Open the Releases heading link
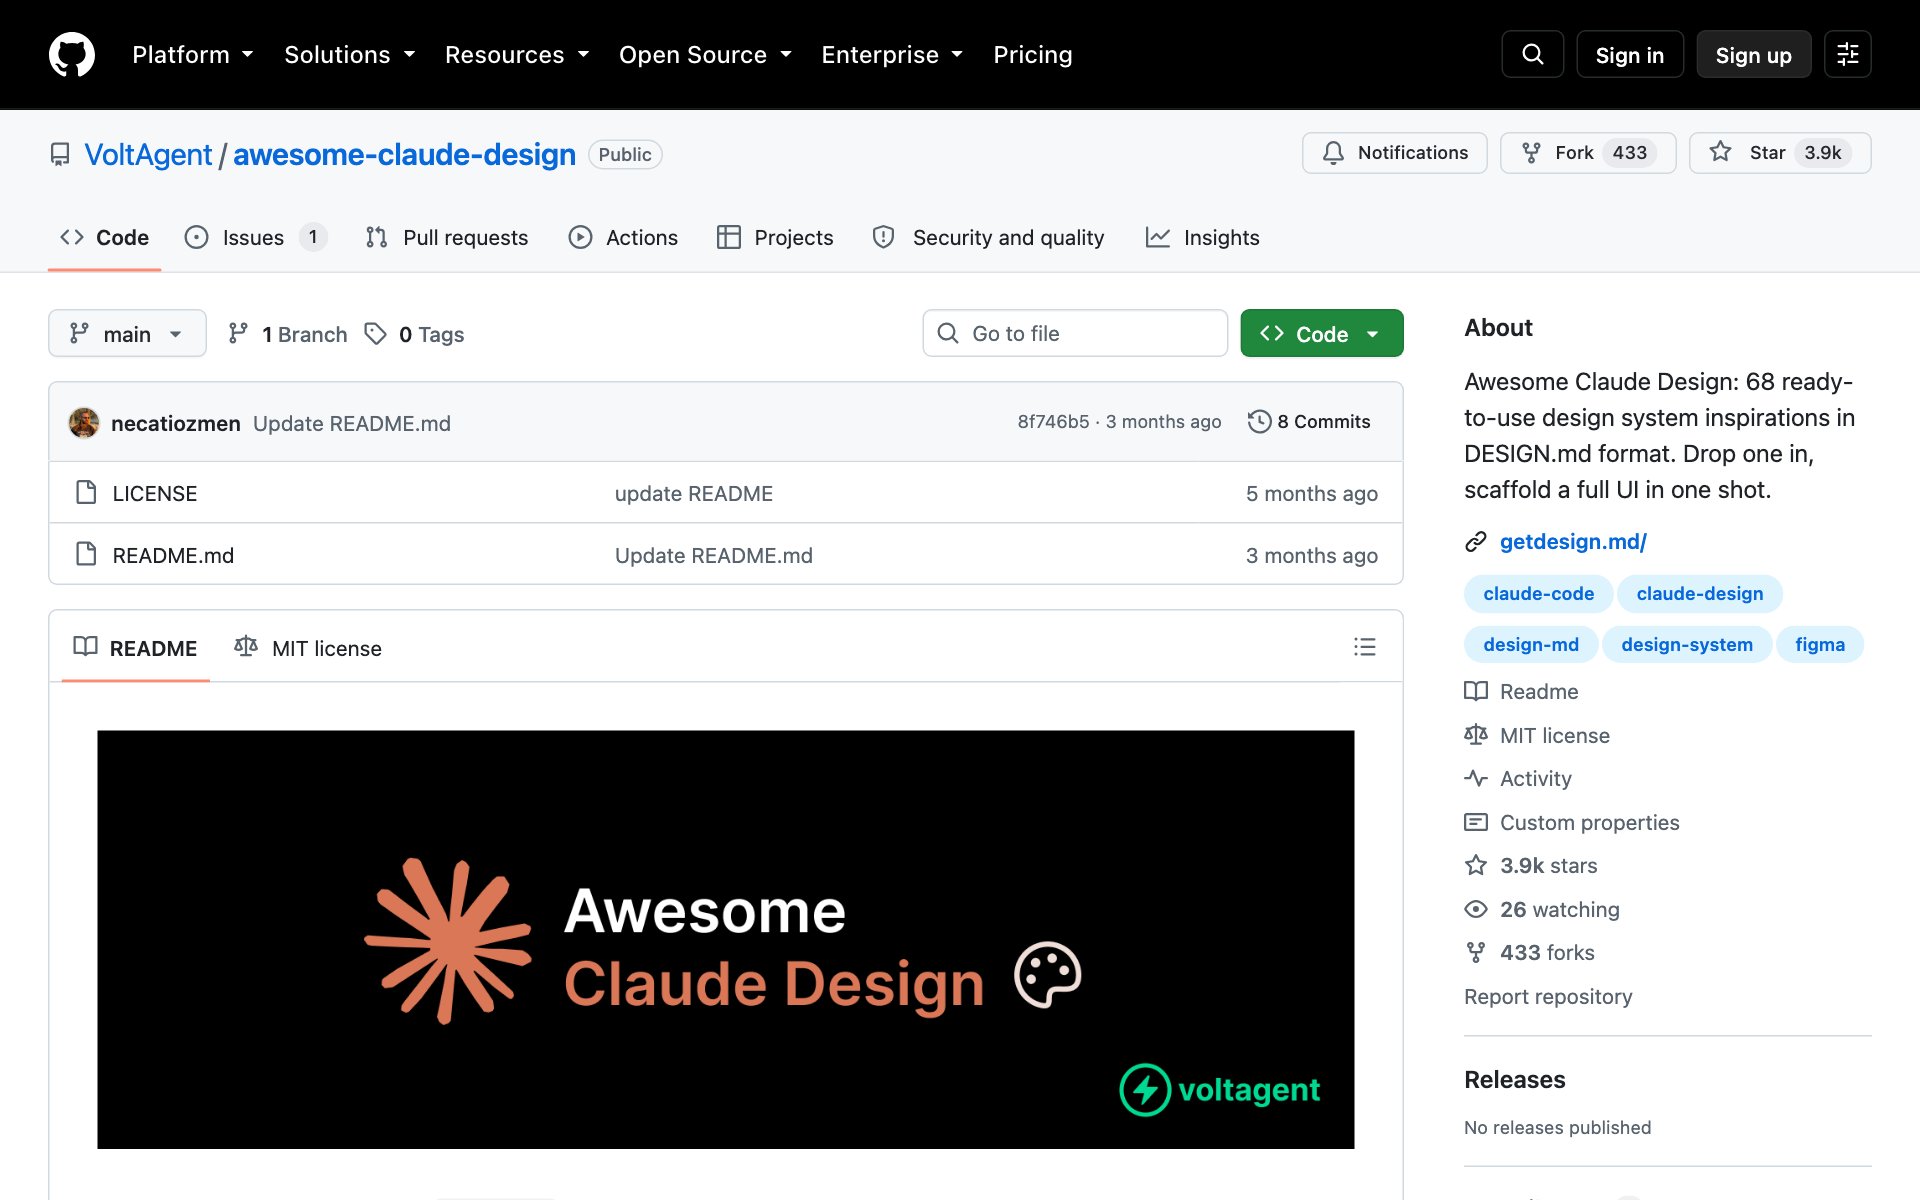 click(1514, 1079)
